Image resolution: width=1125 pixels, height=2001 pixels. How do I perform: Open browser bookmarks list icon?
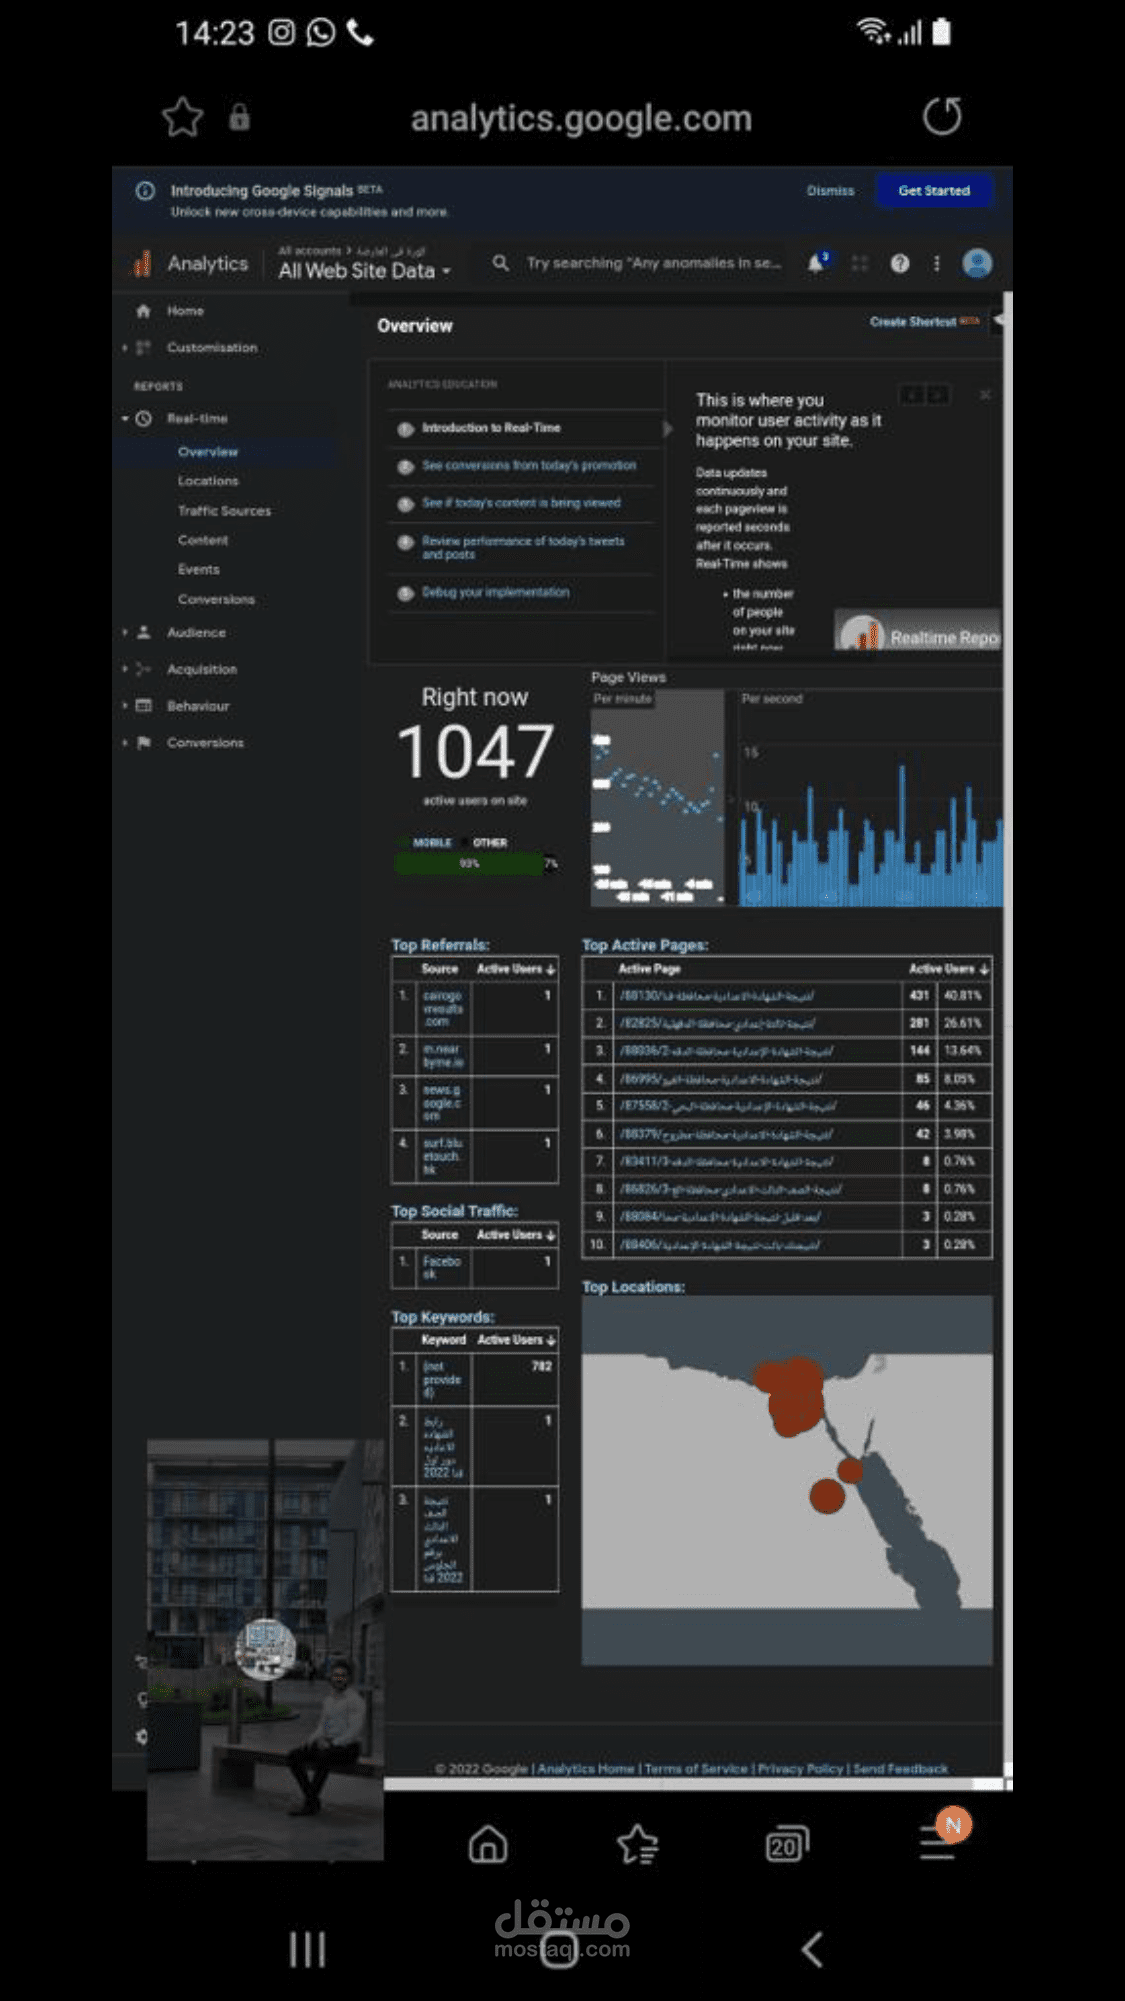[638, 1845]
